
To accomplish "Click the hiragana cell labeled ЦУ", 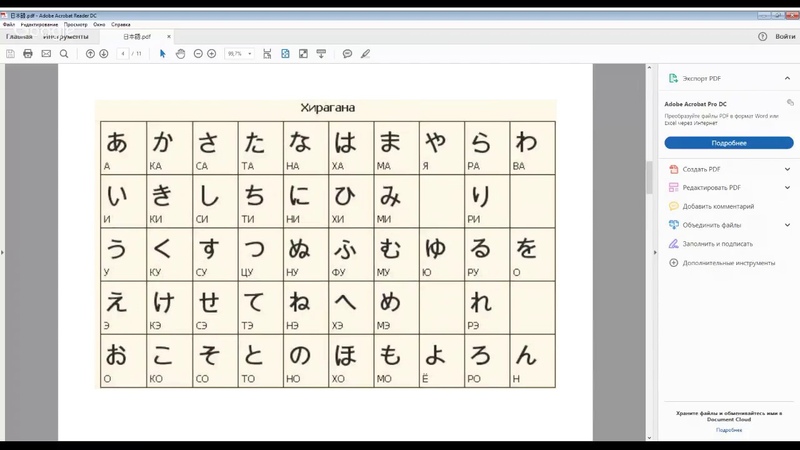I will (x=260, y=255).
